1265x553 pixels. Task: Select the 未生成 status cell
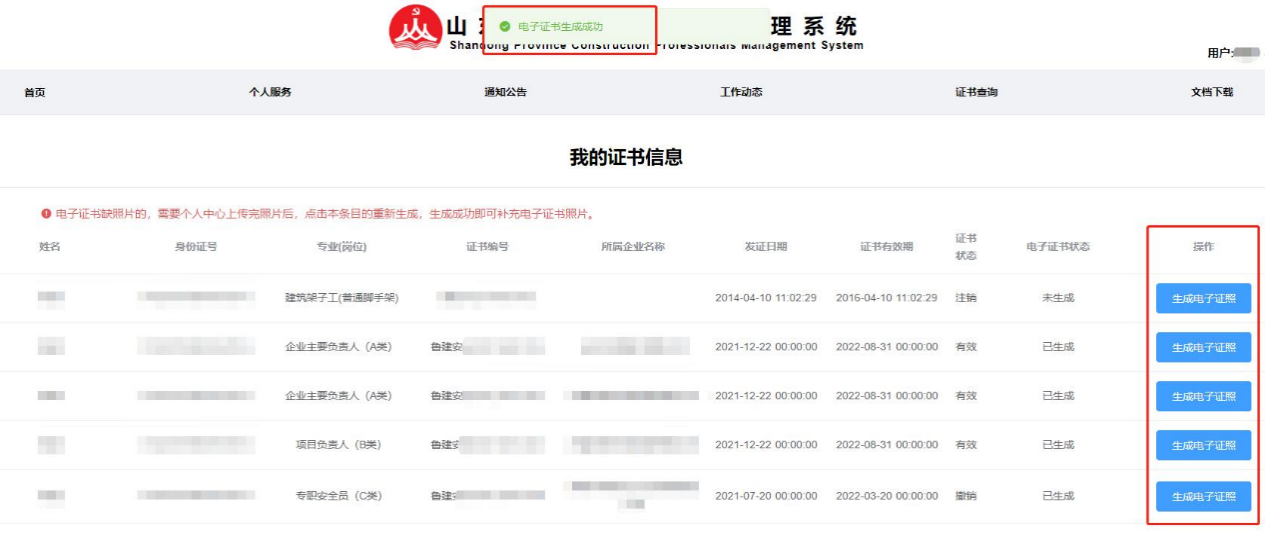tap(1057, 298)
